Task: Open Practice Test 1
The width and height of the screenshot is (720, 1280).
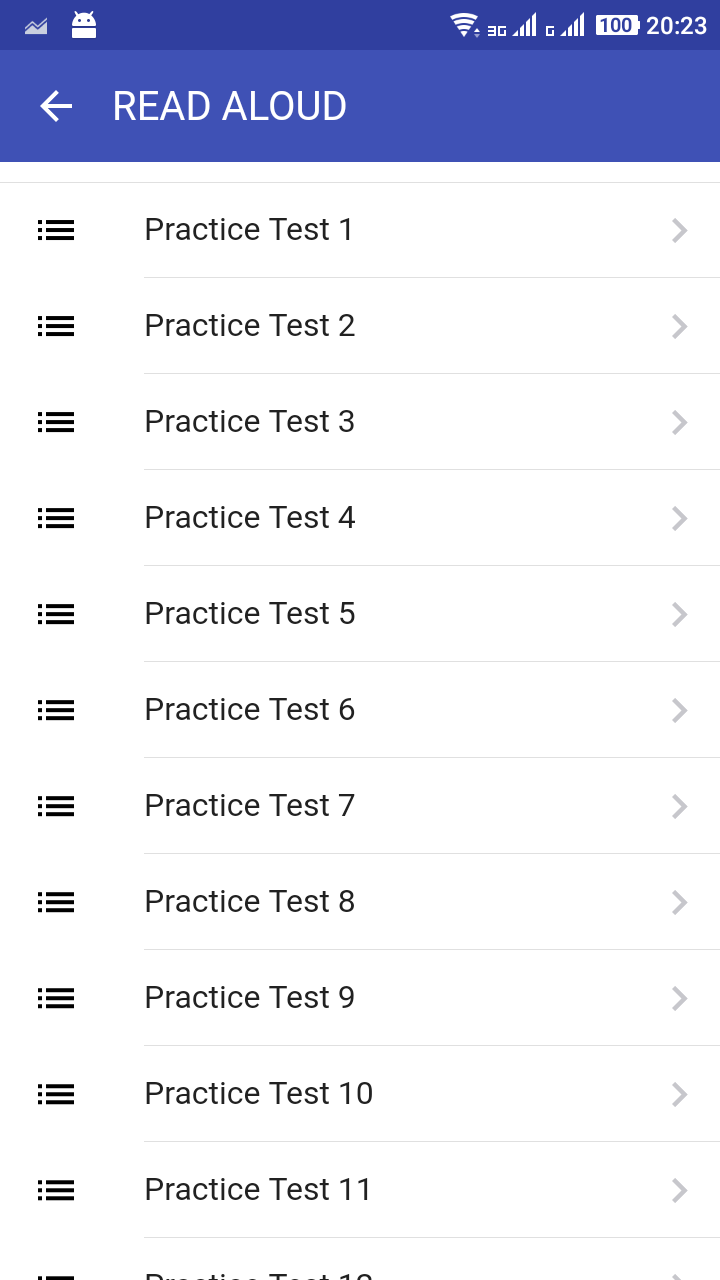Action: (249, 230)
